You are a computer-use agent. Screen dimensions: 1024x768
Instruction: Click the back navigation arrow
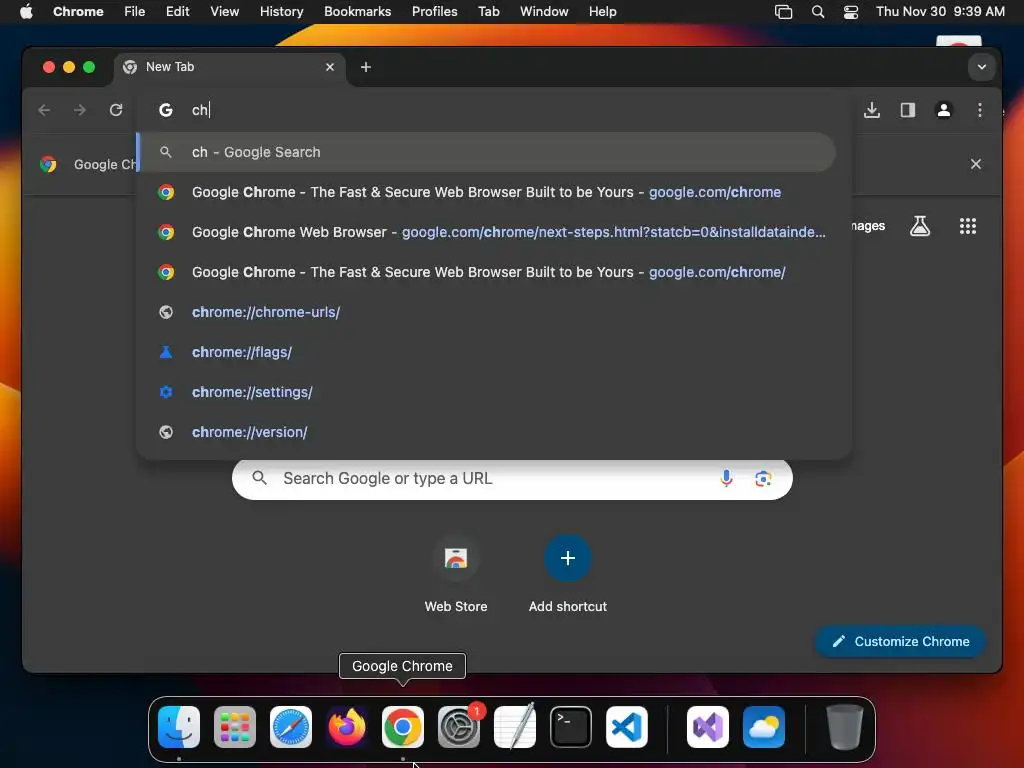44,110
